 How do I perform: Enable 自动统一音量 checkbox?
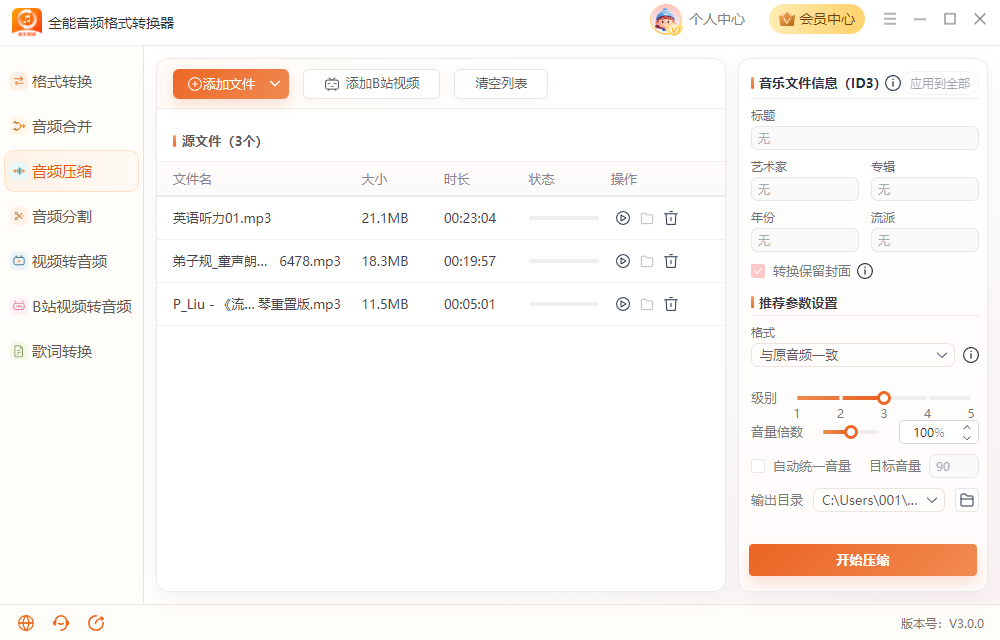click(x=758, y=466)
